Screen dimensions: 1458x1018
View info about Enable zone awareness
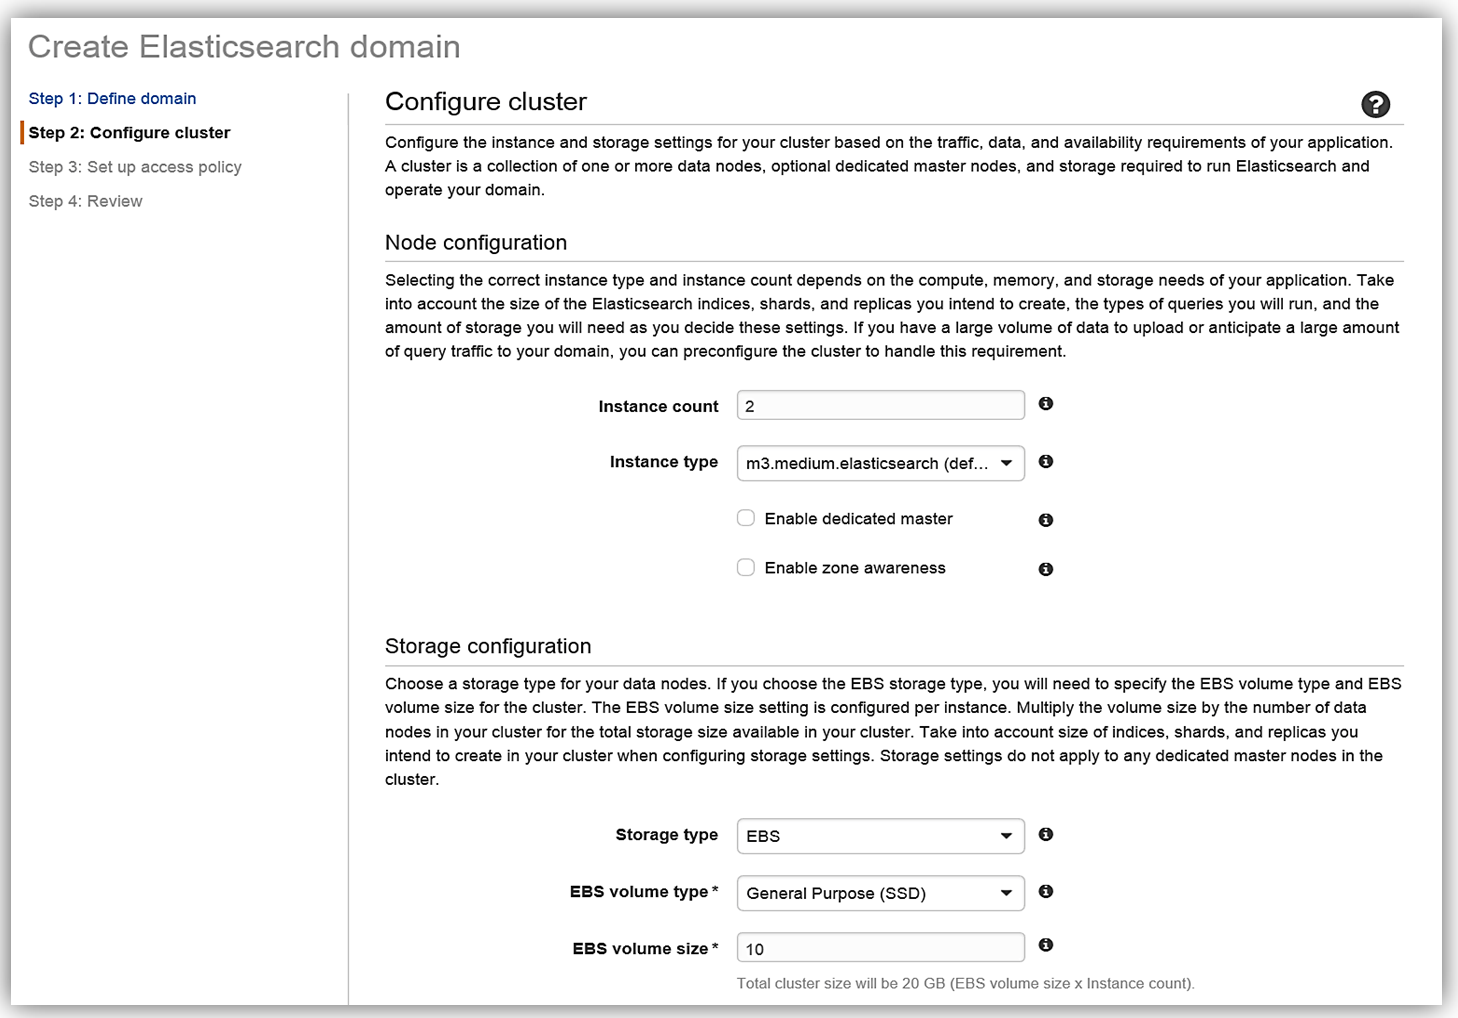(x=1046, y=568)
